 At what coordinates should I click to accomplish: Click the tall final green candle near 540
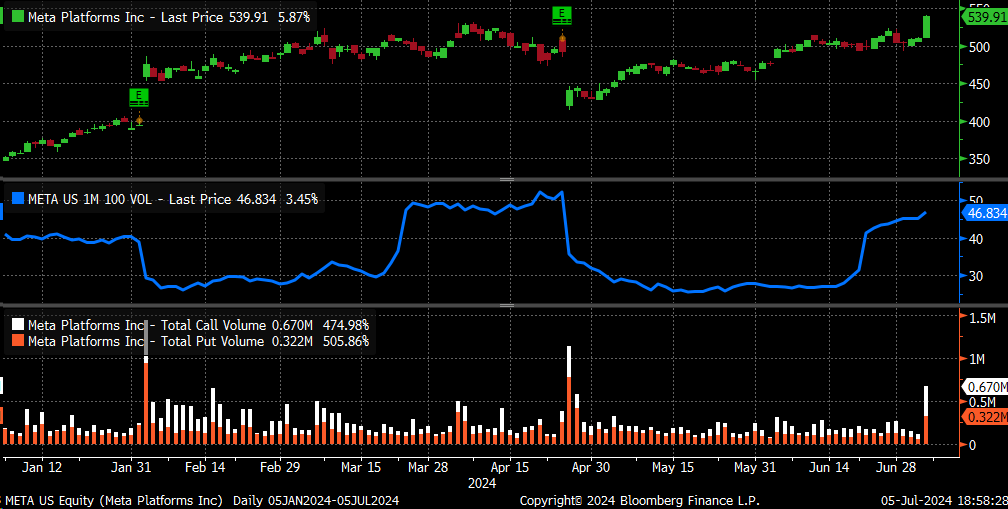point(926,26)
